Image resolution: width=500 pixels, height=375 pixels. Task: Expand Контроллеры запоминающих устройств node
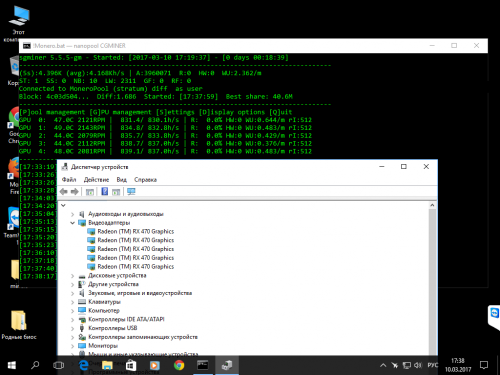pos(72,337)
